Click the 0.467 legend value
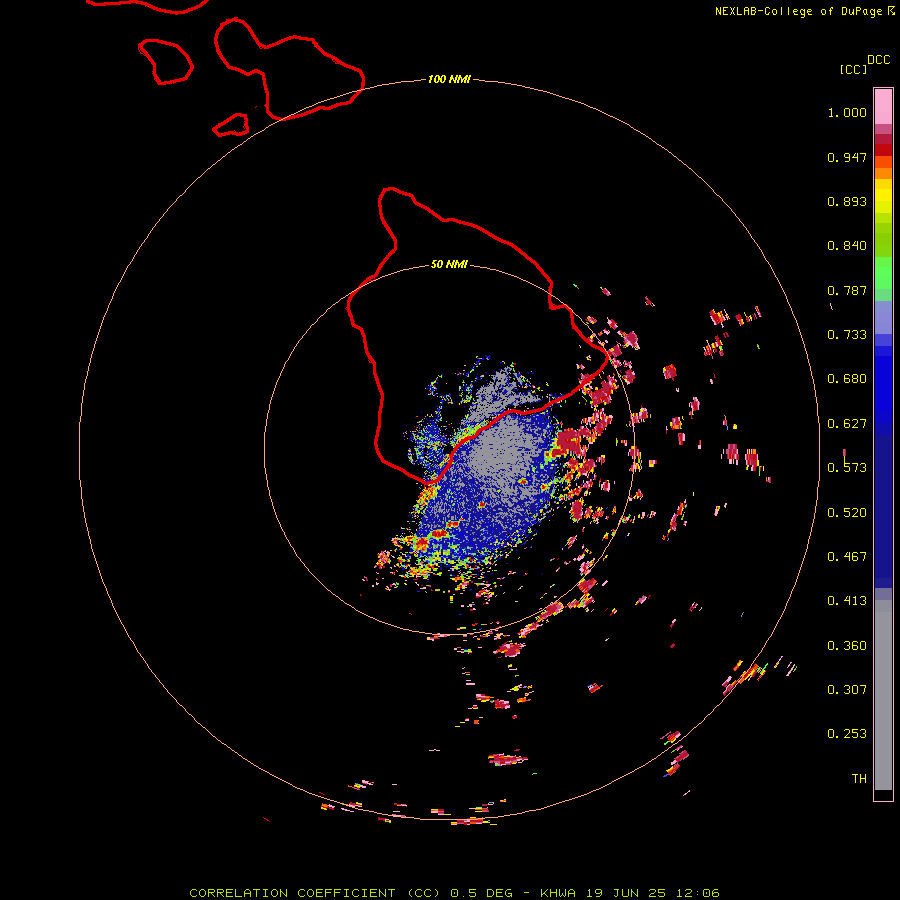 coord(847,557)
